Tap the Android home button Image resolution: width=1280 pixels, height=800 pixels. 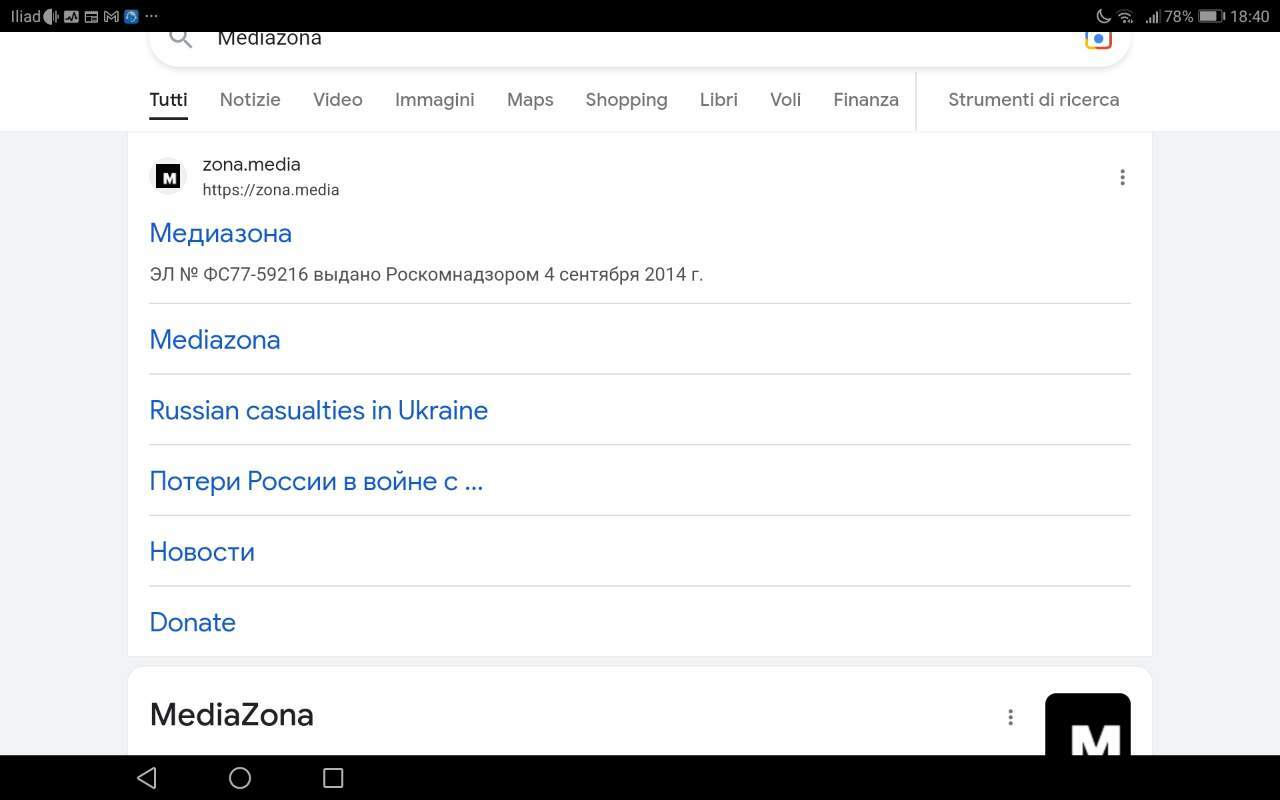point(240,778)
